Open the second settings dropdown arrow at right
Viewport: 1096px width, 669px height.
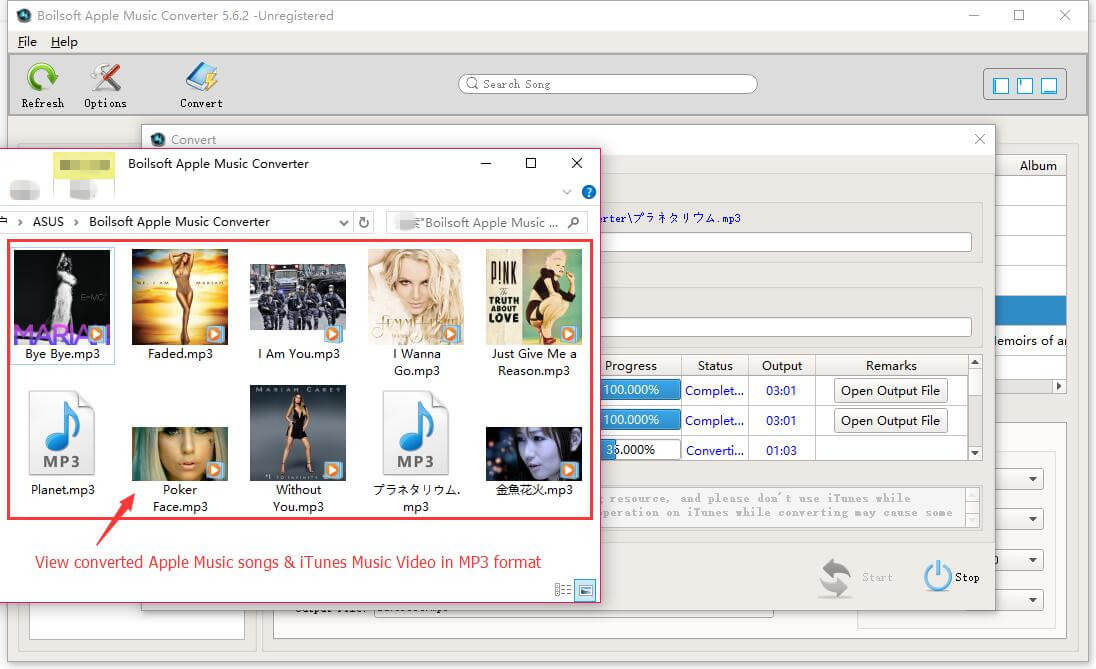pos(1032,519)
